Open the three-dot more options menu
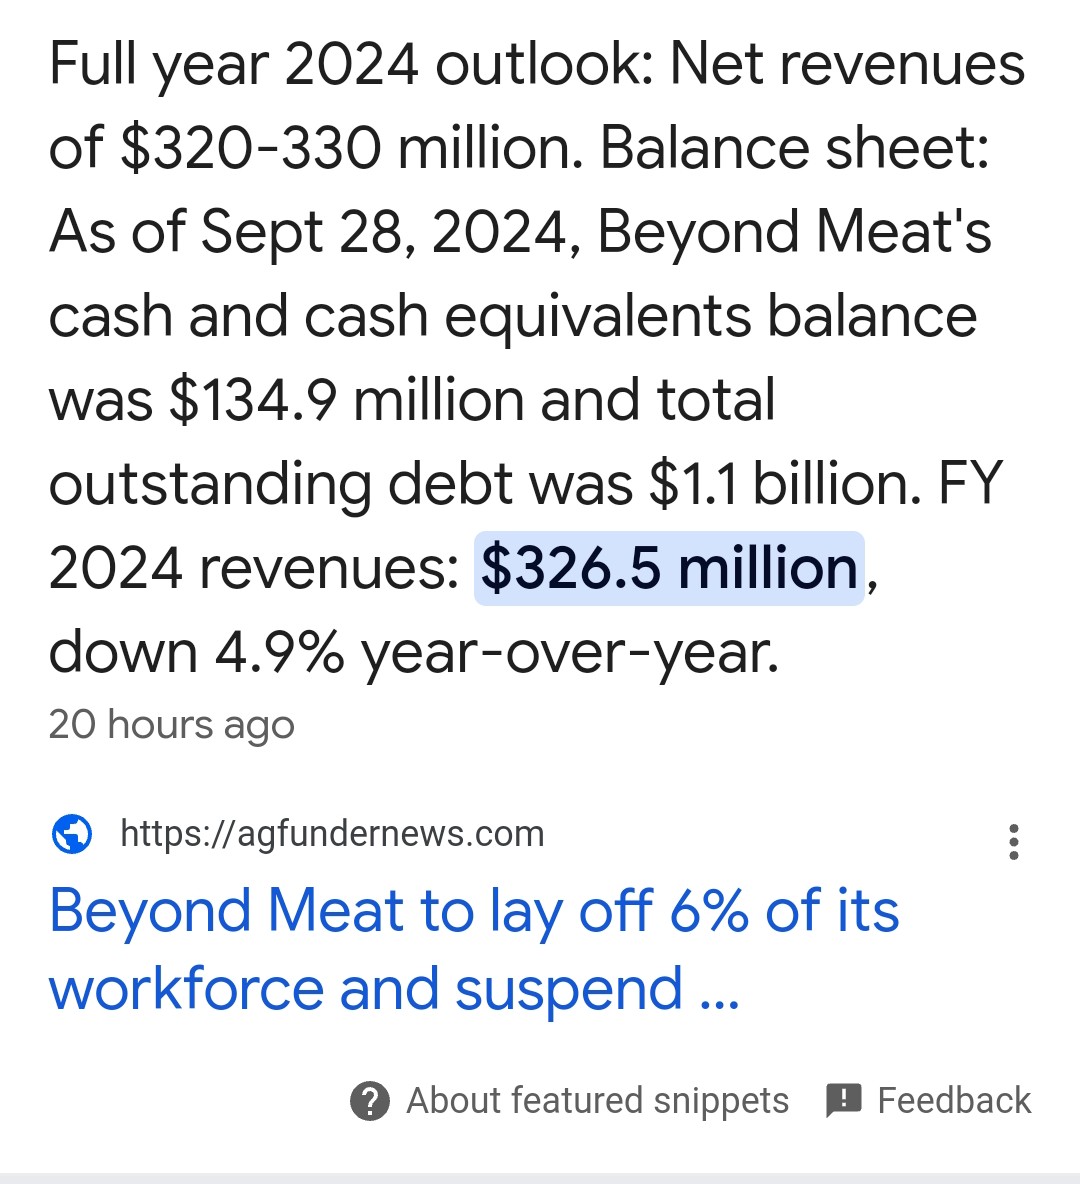Viewport: 1080px width, 1184px height. pos(1014,842)
